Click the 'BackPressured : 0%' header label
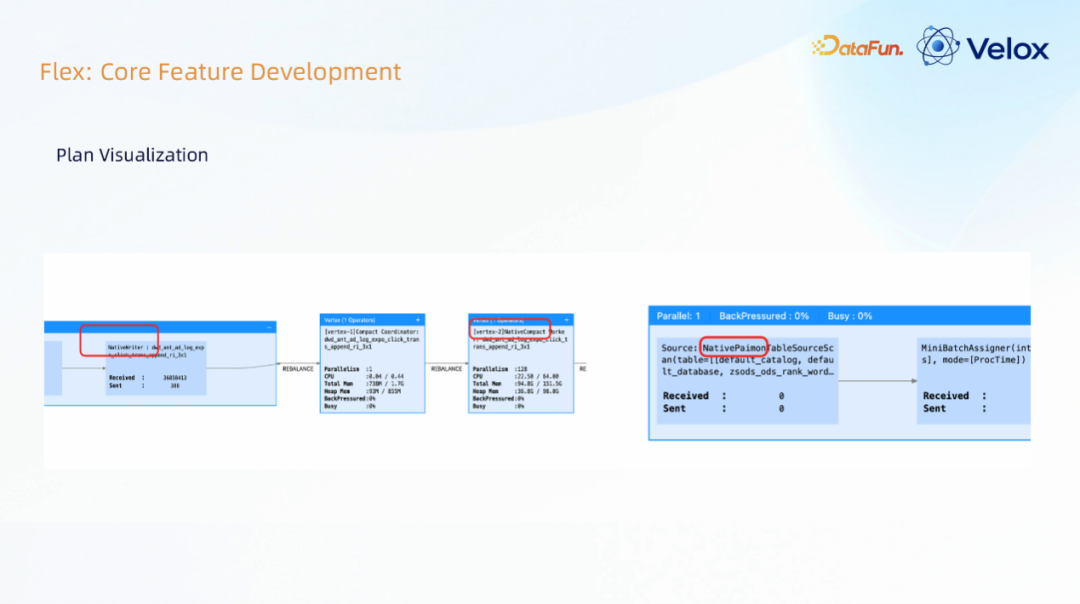The height and width of the screenshot is (604, 1080). pyautogui.click(x=764, y=316)
